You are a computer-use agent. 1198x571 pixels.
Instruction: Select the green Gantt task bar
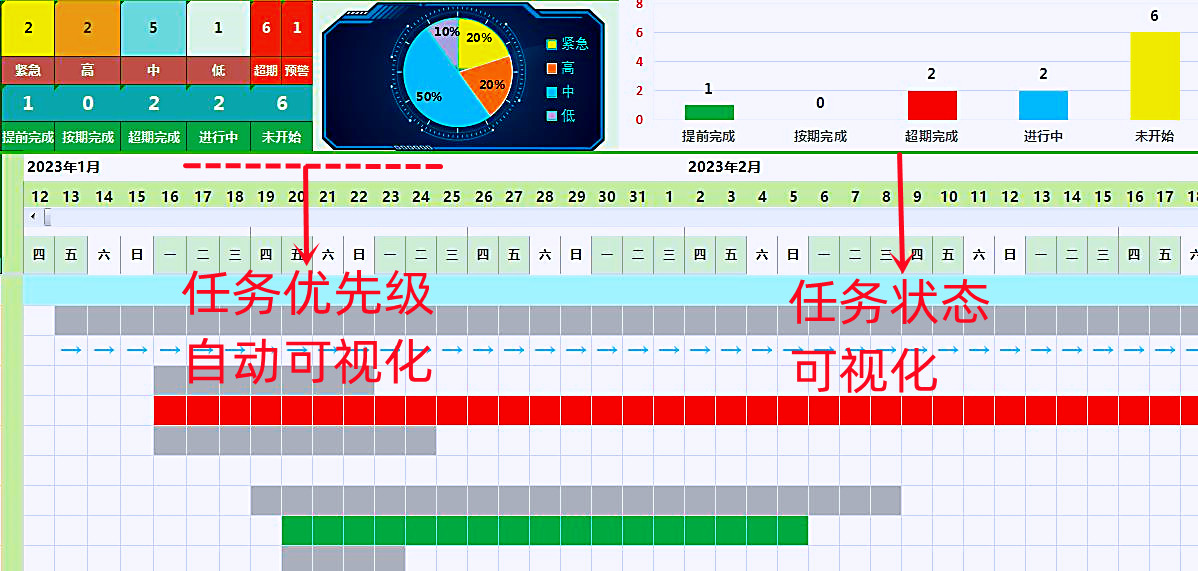tap(545, 530)
